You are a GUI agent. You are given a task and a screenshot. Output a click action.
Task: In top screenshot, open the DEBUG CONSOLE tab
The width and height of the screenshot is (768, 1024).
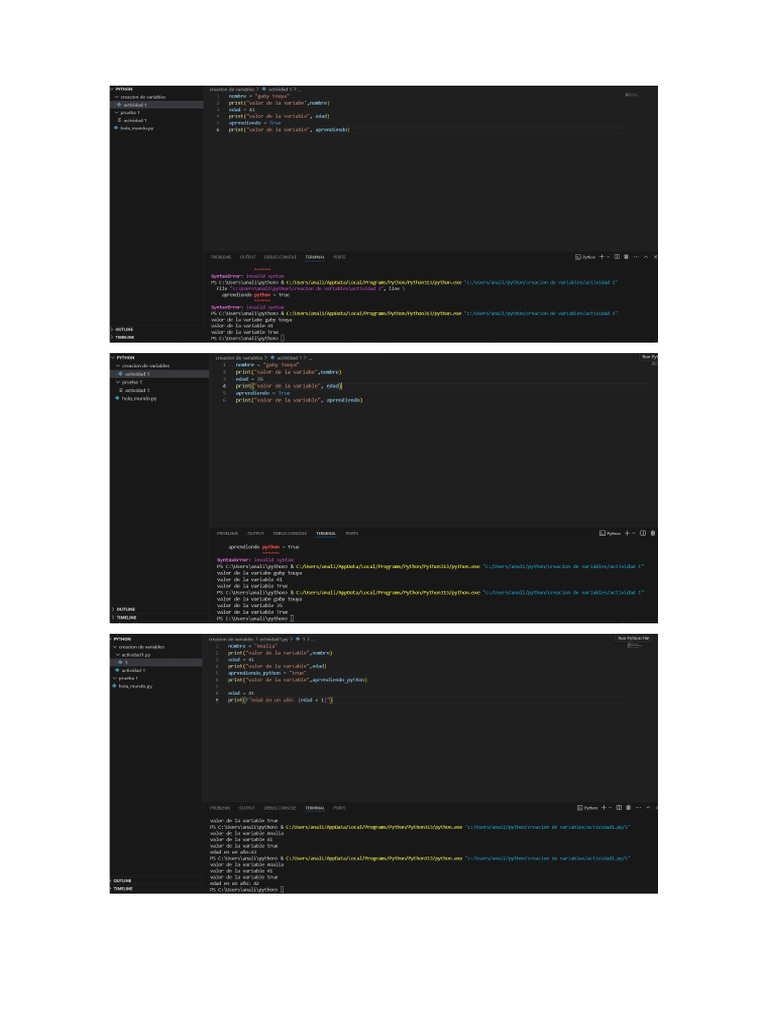(280, 257)
